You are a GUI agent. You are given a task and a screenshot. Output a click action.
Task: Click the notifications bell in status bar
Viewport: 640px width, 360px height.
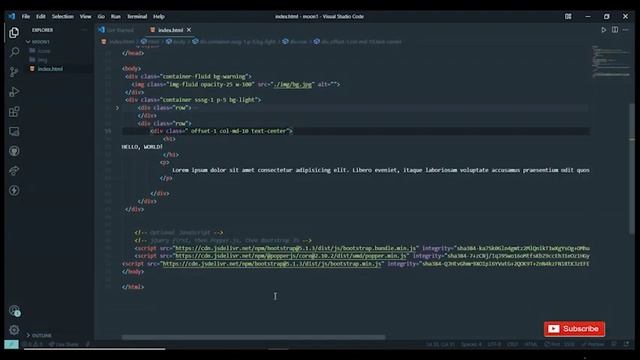tap(627, 344)
